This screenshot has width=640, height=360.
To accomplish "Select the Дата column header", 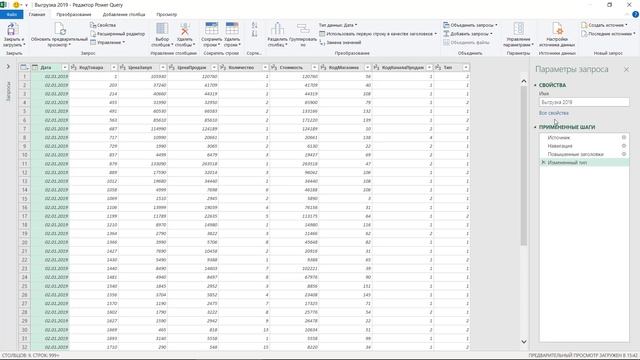I will [46, 67].
